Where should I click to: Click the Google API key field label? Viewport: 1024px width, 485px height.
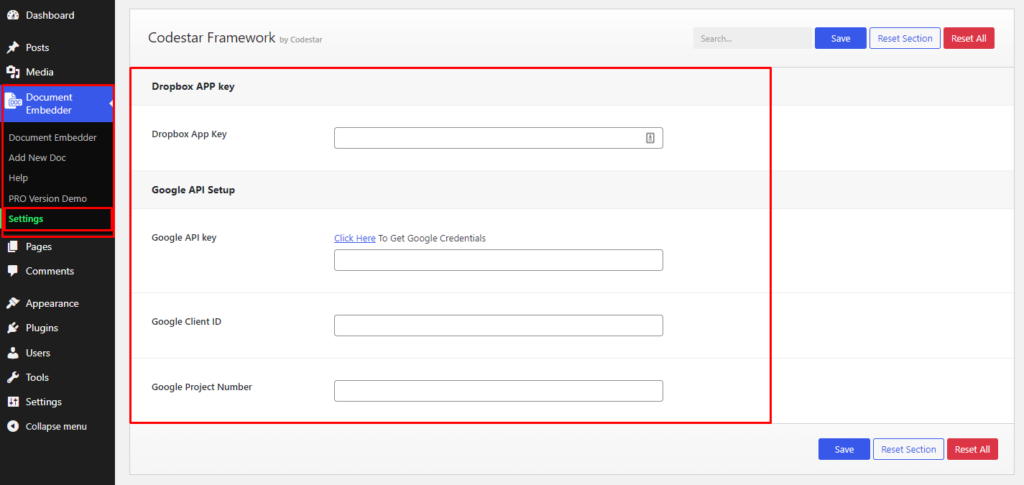(x=184, y=238)
